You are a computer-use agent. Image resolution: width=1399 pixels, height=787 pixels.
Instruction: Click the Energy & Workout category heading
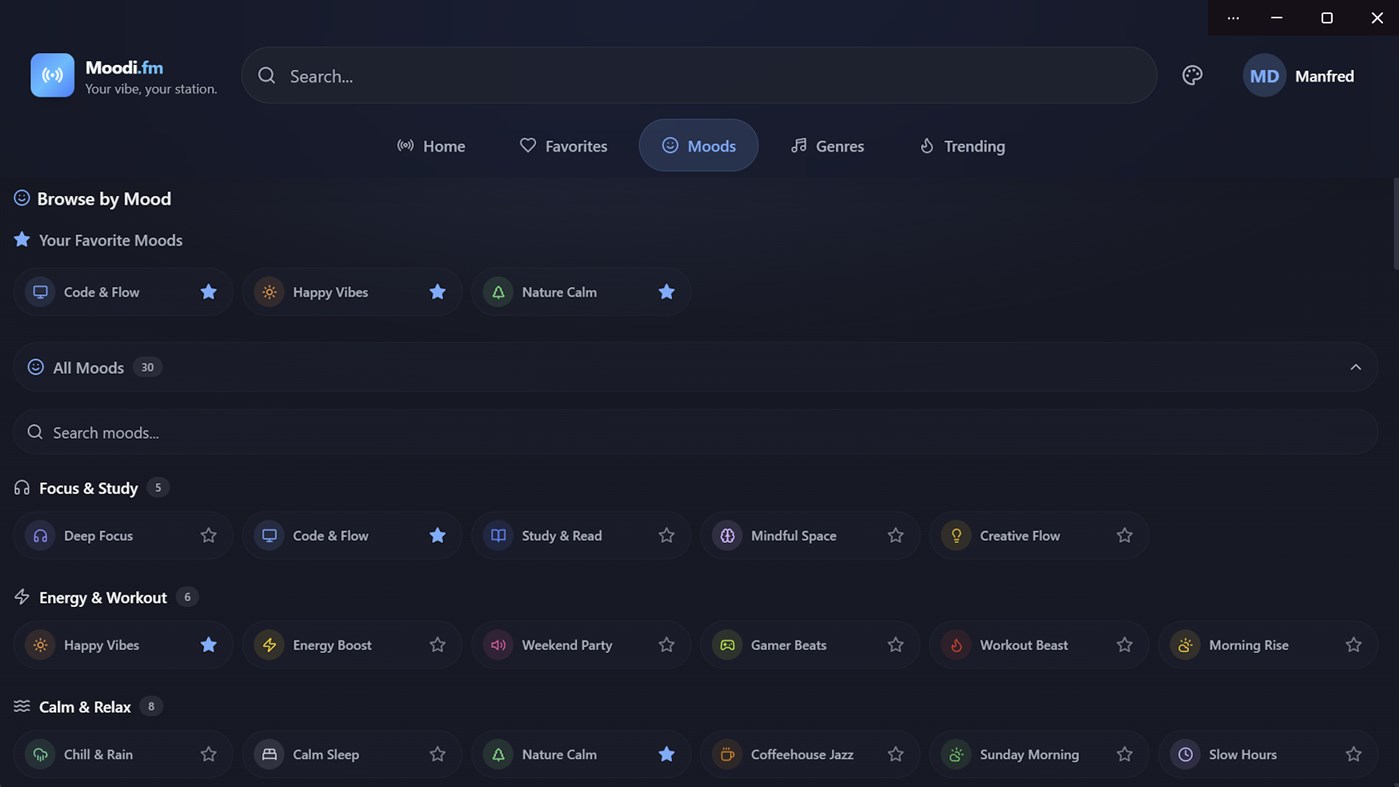pos(103,597)
